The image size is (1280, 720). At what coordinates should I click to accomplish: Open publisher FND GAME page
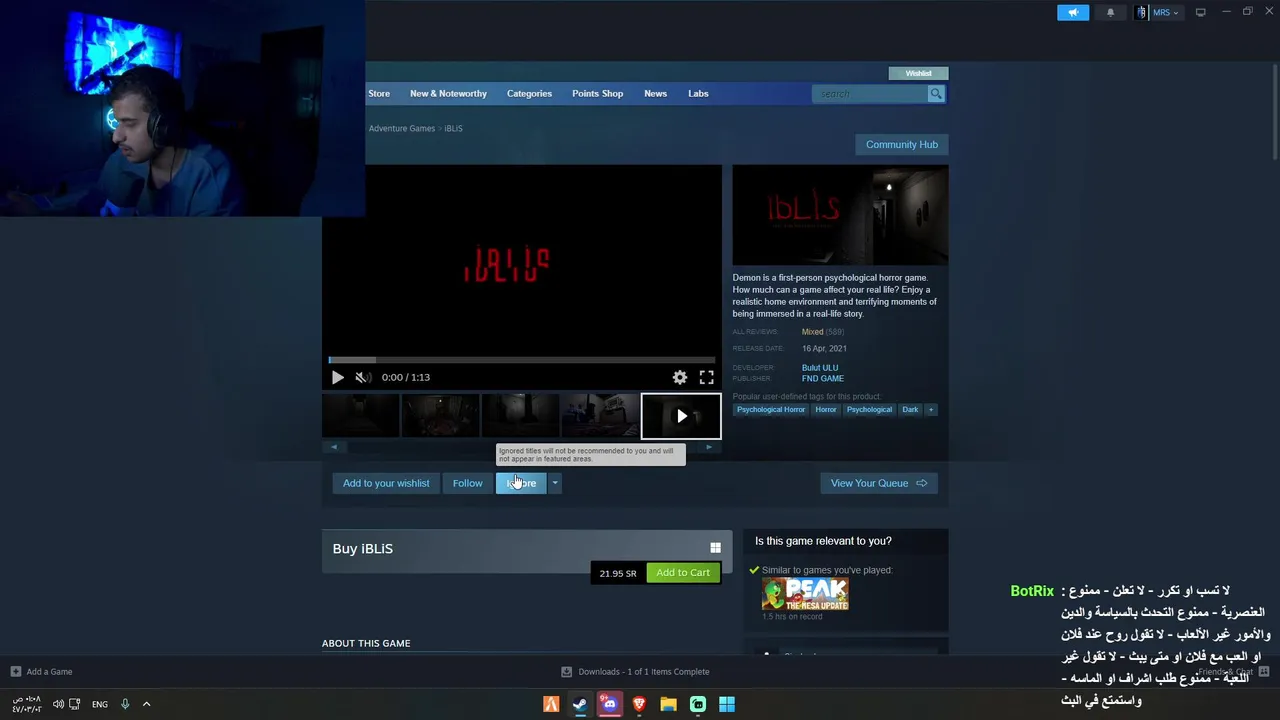[x=822, y=378]
